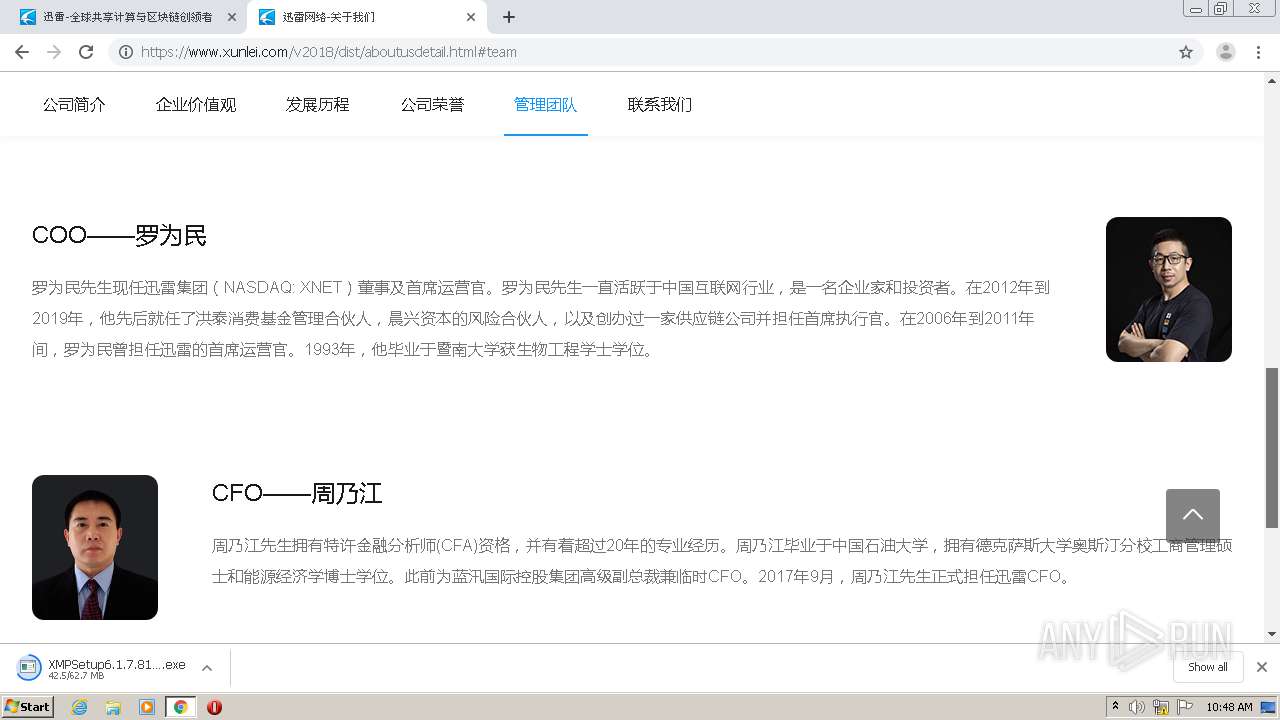Open Windows Explorer folder in taskbar
1280x720 pixels.
pos(113,707)
